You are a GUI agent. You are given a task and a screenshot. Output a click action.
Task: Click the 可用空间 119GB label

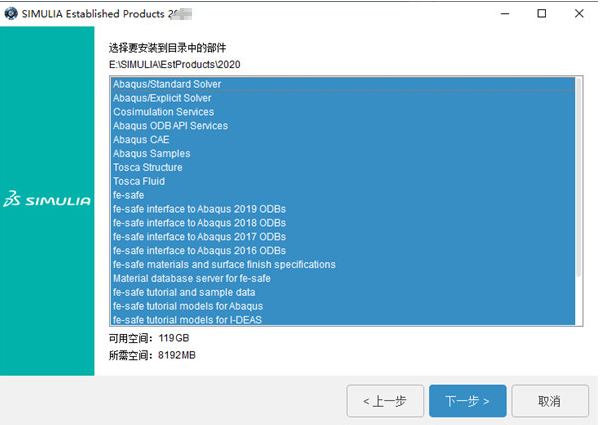tap(149, 338)
